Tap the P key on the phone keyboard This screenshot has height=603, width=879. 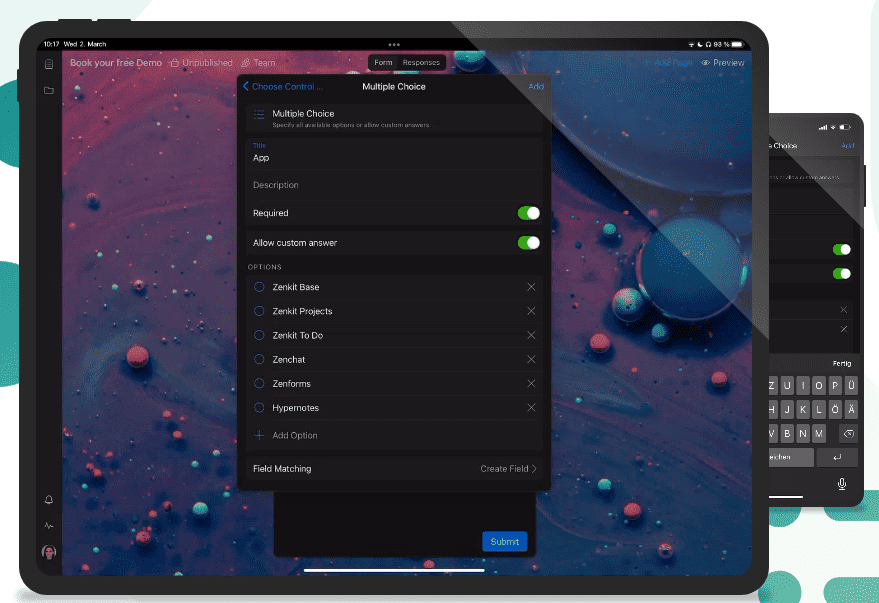click(835, 386)
